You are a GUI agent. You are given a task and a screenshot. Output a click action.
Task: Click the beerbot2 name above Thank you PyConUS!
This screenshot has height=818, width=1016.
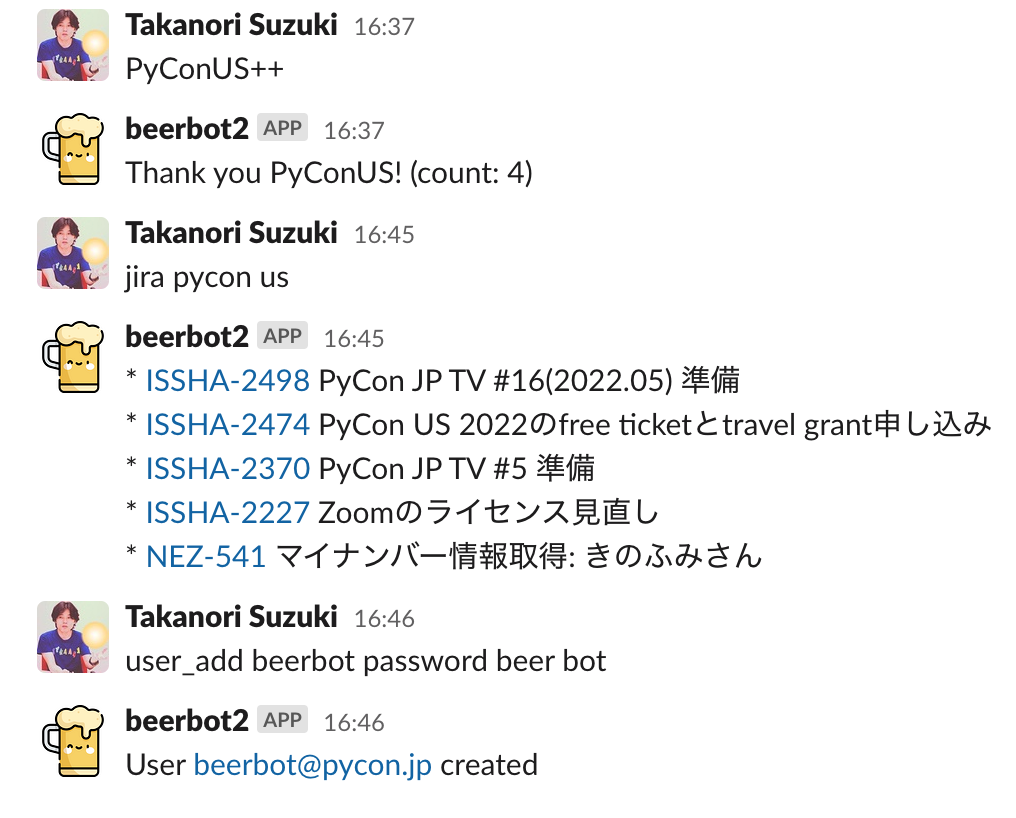[187, 129]
